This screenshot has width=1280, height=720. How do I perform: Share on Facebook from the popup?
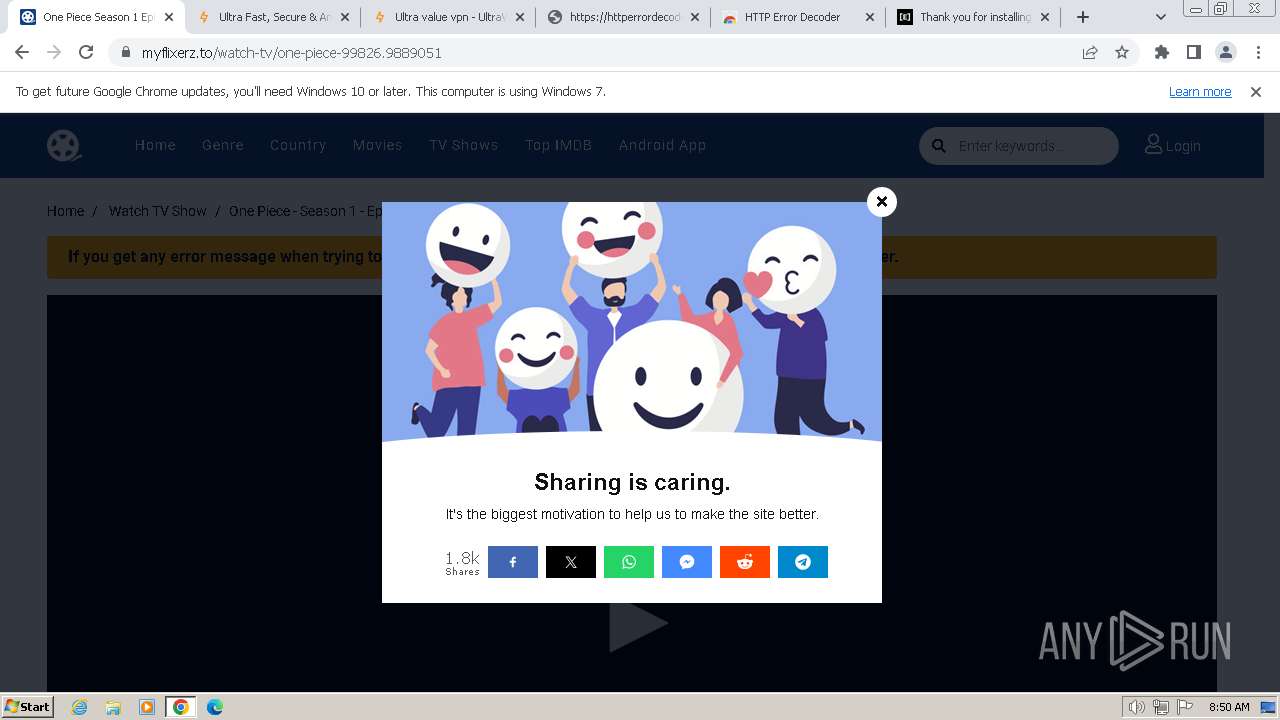point(513,562)
